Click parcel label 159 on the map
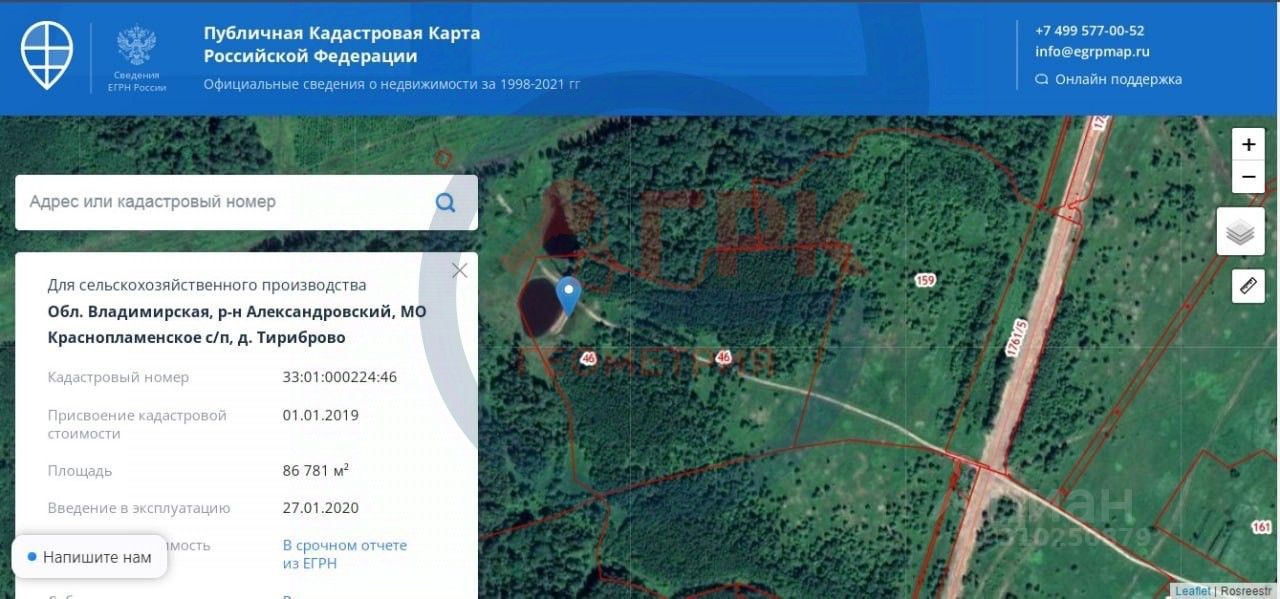This screenshot has width=1280, height=599. coord(925,280)
